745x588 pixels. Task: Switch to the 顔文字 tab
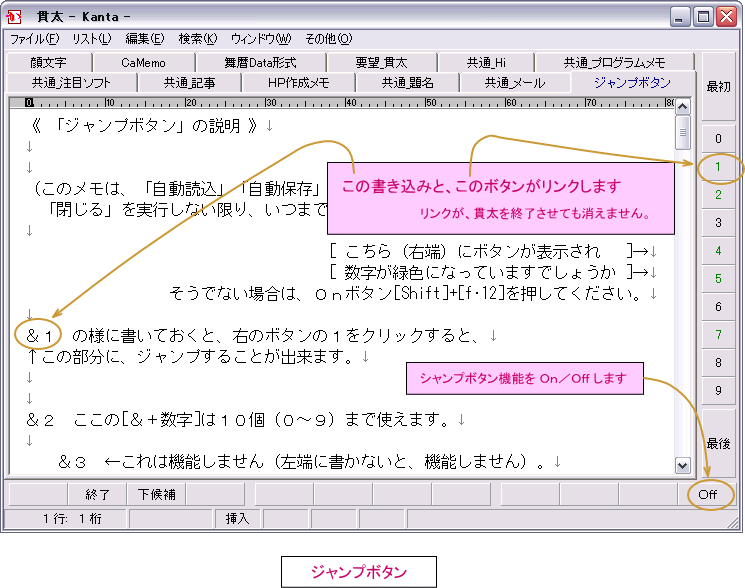48,62
